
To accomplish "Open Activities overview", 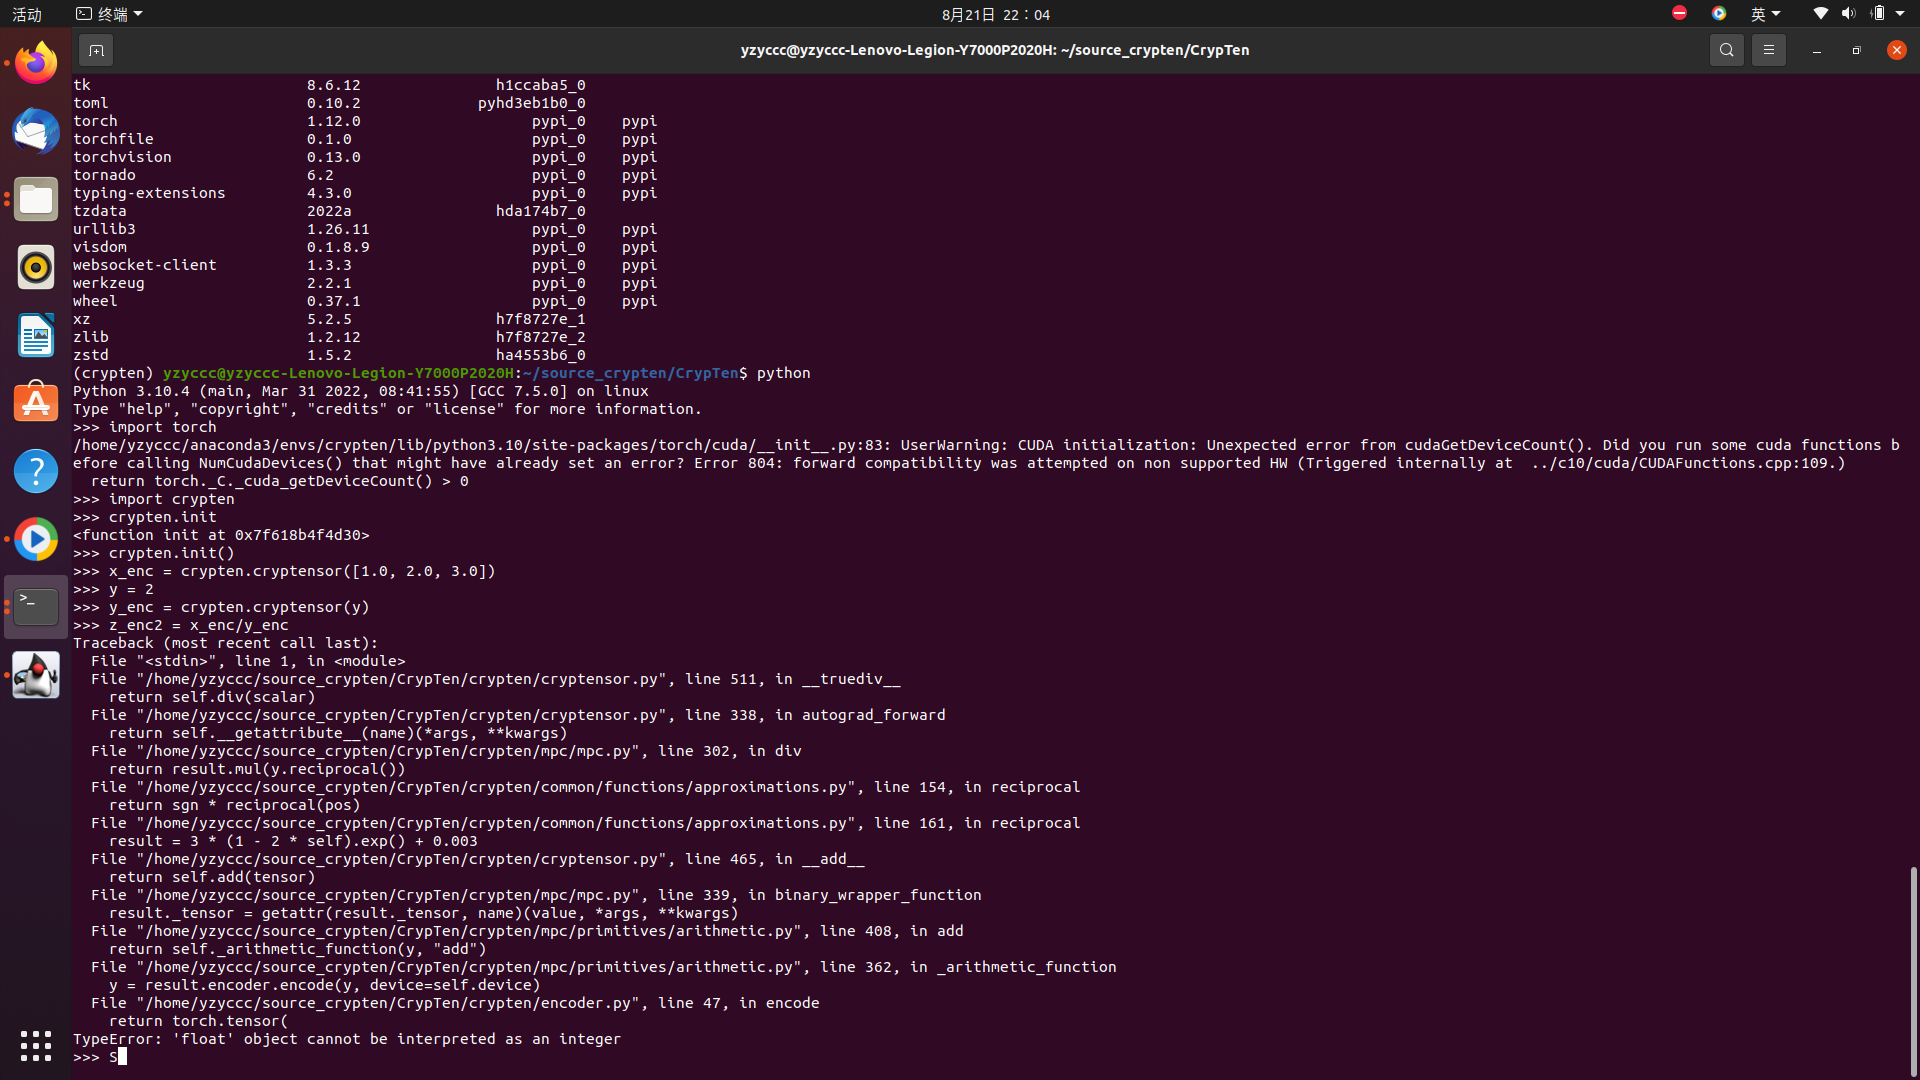I will (27, 14).
